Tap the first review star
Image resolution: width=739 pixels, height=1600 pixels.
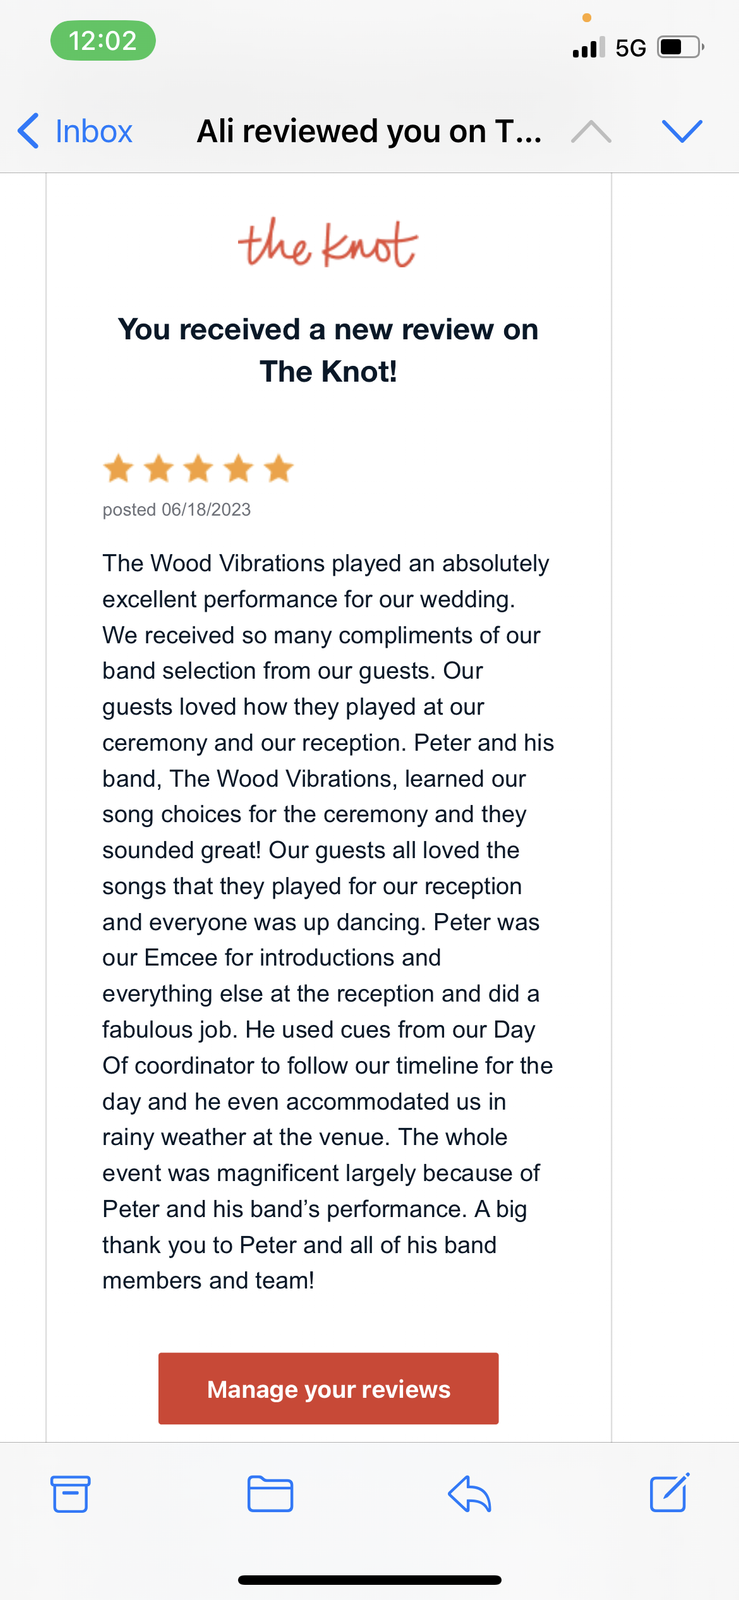click(118, 468)
